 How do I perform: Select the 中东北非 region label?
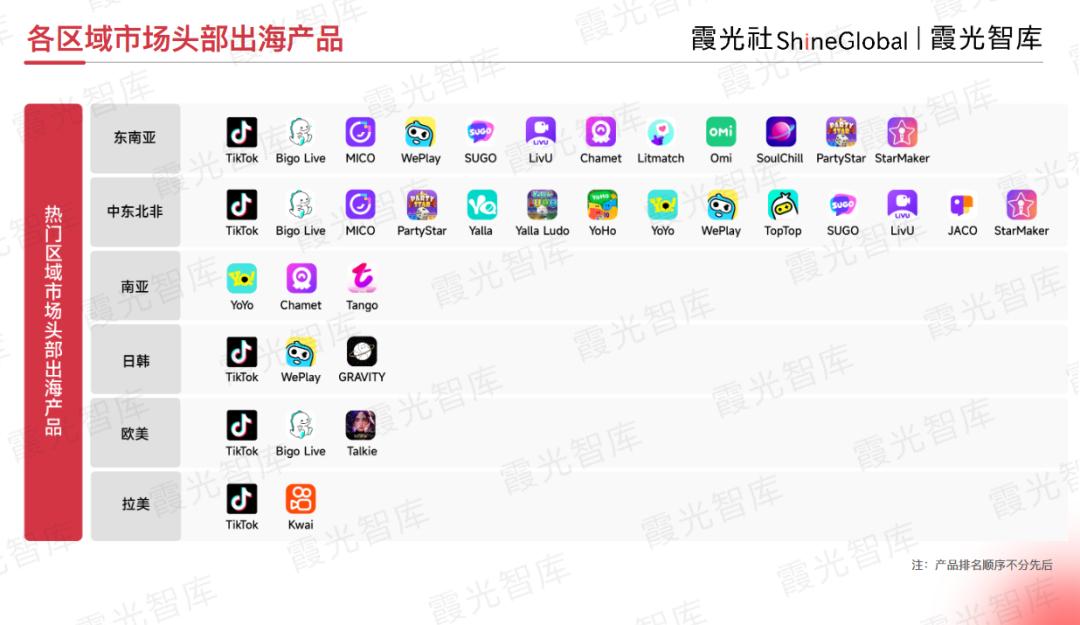click(x=135, y=212)
